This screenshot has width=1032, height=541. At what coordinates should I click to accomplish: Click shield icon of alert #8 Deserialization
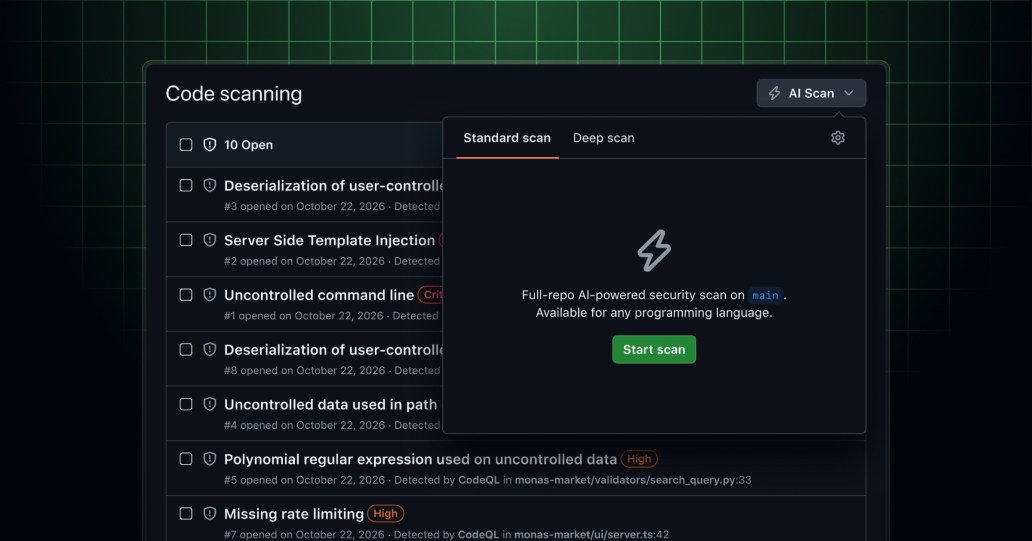tap(209, 349)
